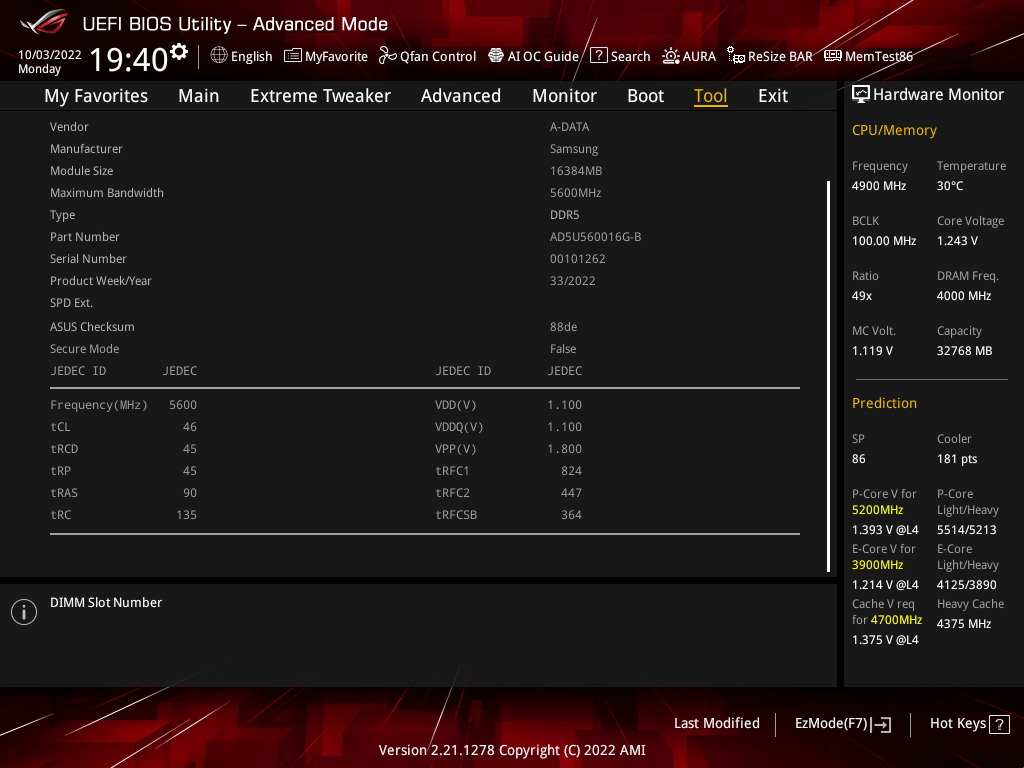Click the tCL 46 timing value
Image resolution: width=1024 pixels, height=768 pixels.
coord(189,426)
